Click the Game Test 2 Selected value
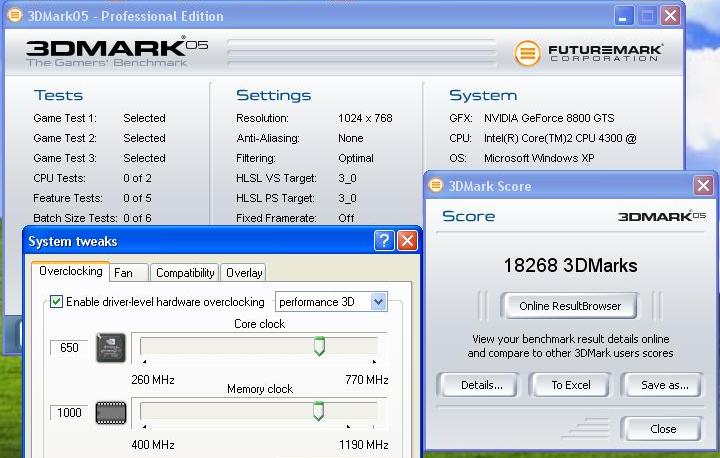720x458 pixels. [144, 138]
